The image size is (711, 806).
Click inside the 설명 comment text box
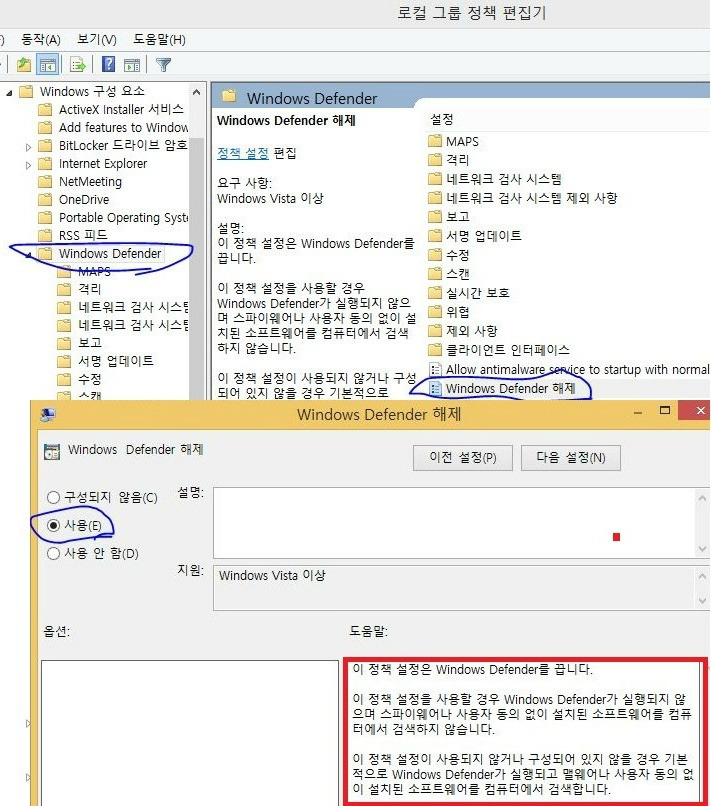[454, 523]
